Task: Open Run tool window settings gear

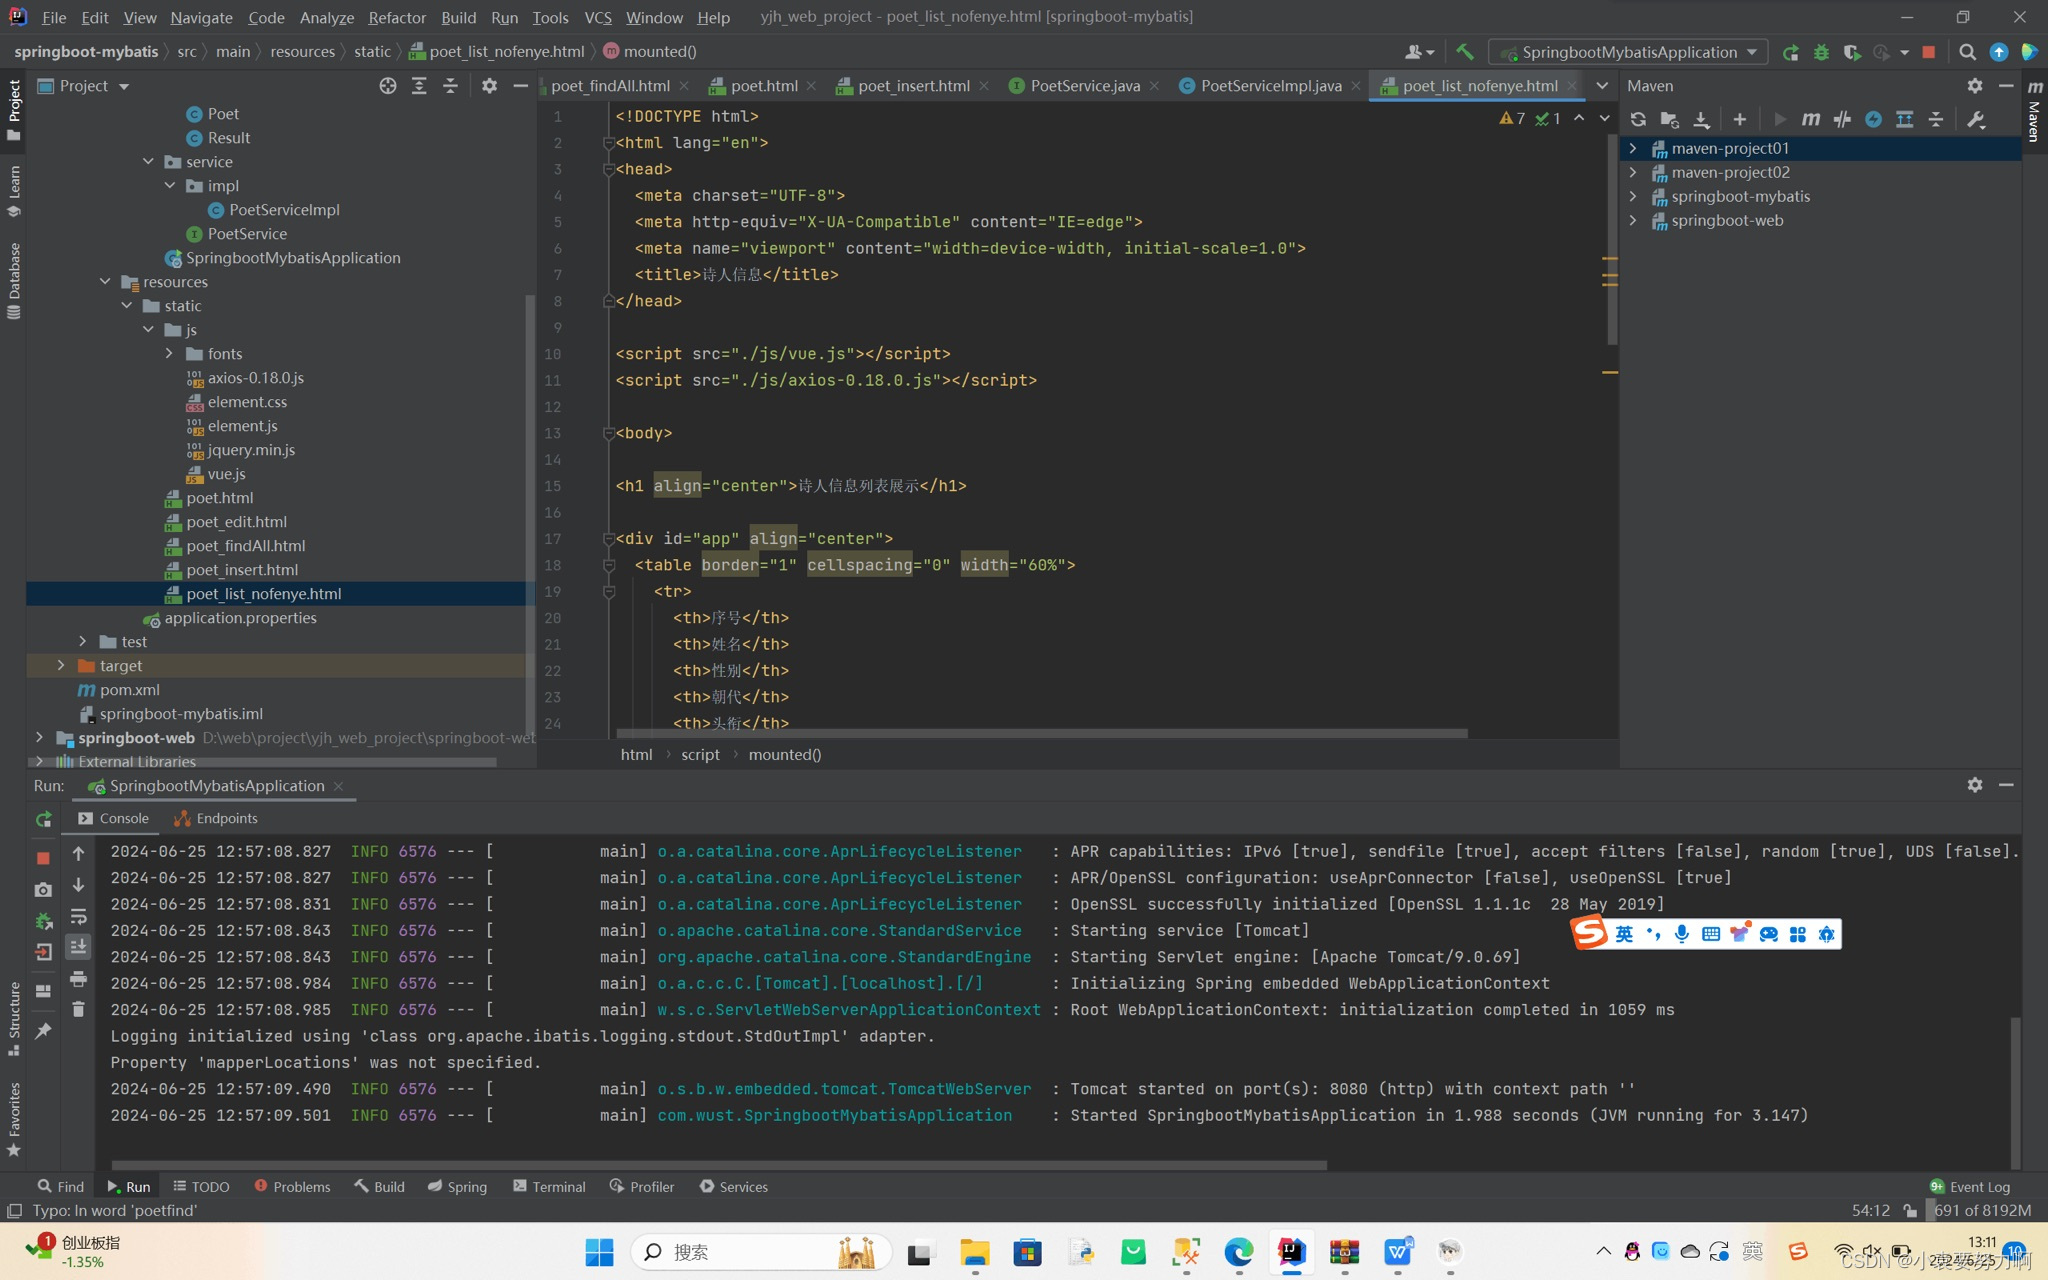Action: point(1975,785)
